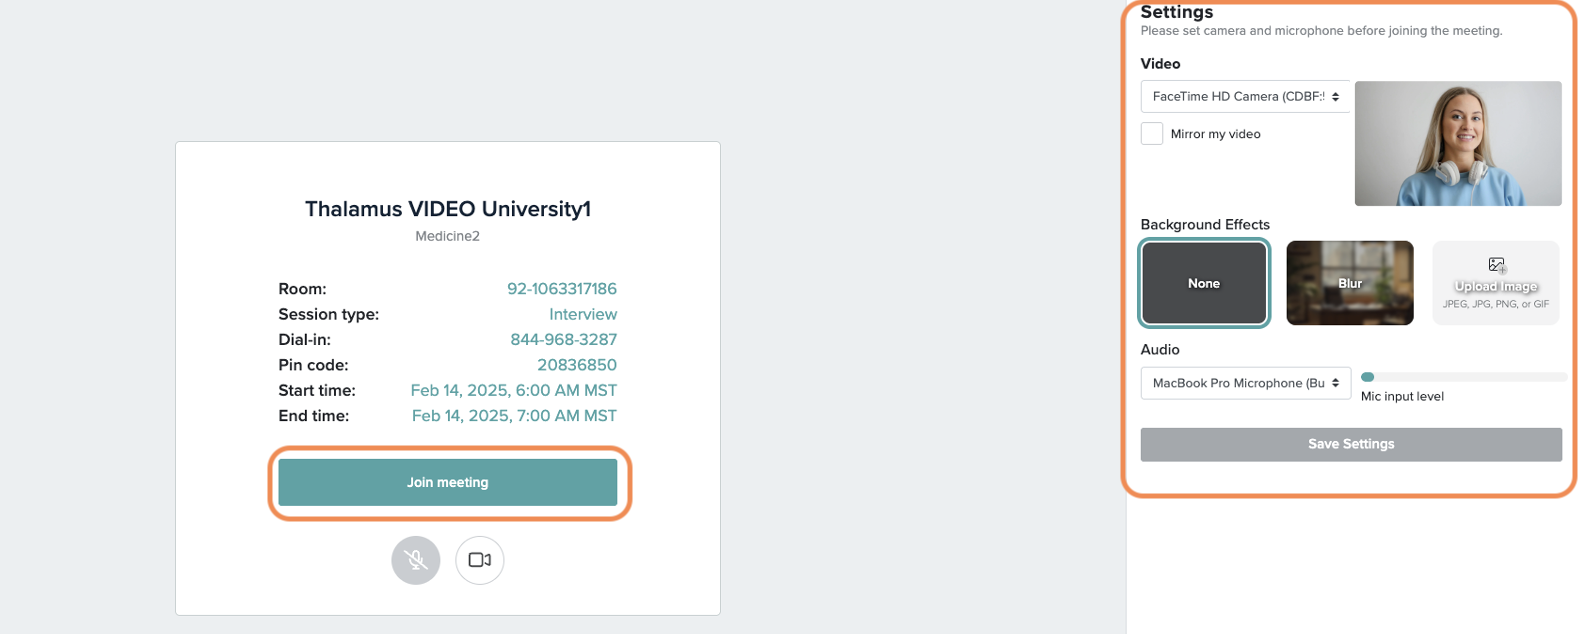
Task: Unmute the microphone icon below Join meeting
Action: 416,560
